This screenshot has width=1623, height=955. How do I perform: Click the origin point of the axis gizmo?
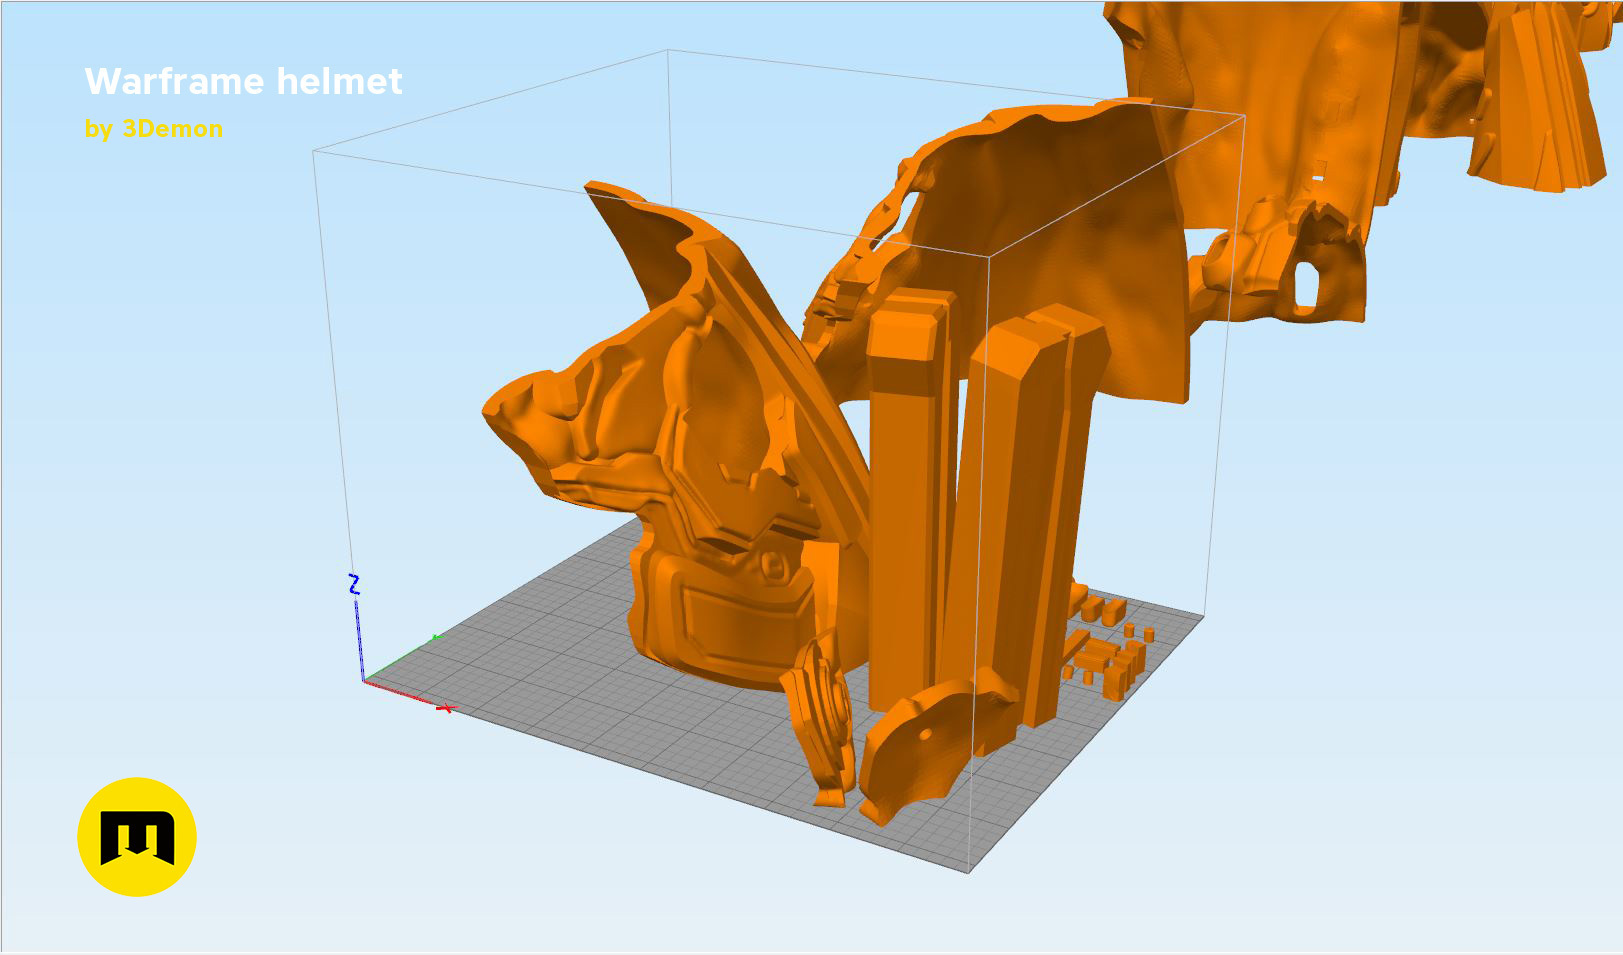pyautogui.click(x=366, y=683)
